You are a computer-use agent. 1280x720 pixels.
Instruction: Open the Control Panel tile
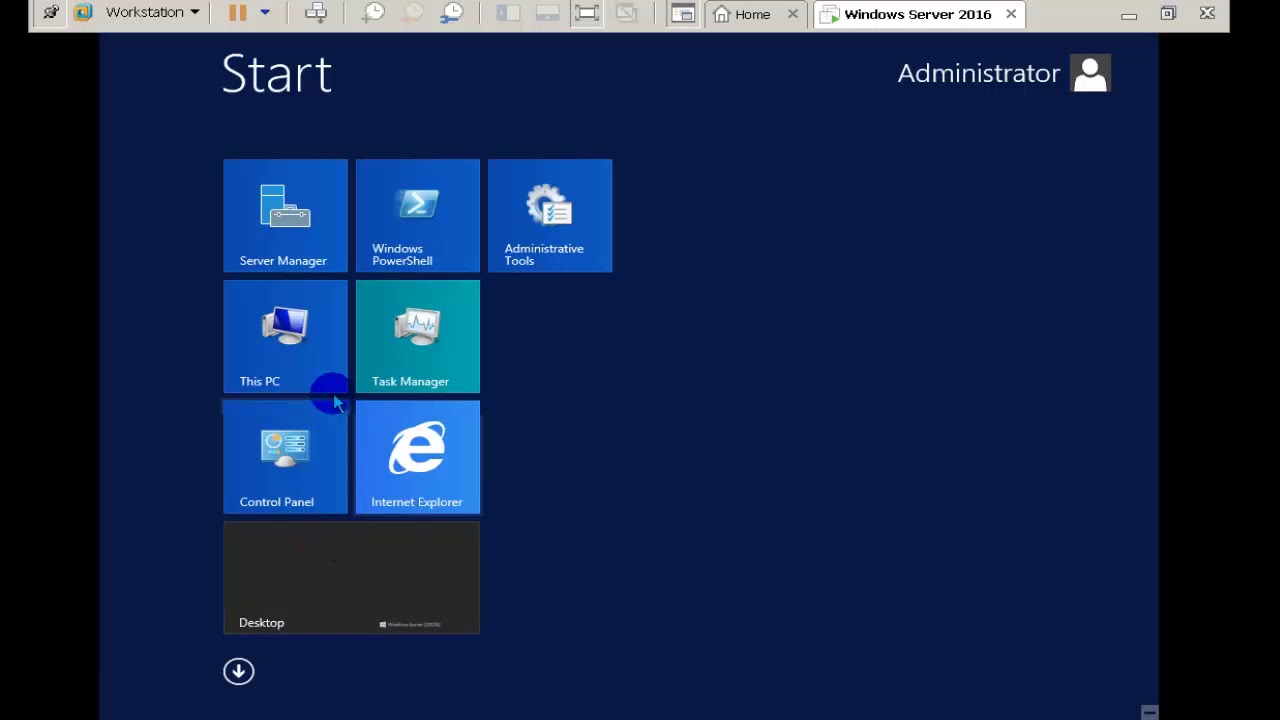point(285,457)
